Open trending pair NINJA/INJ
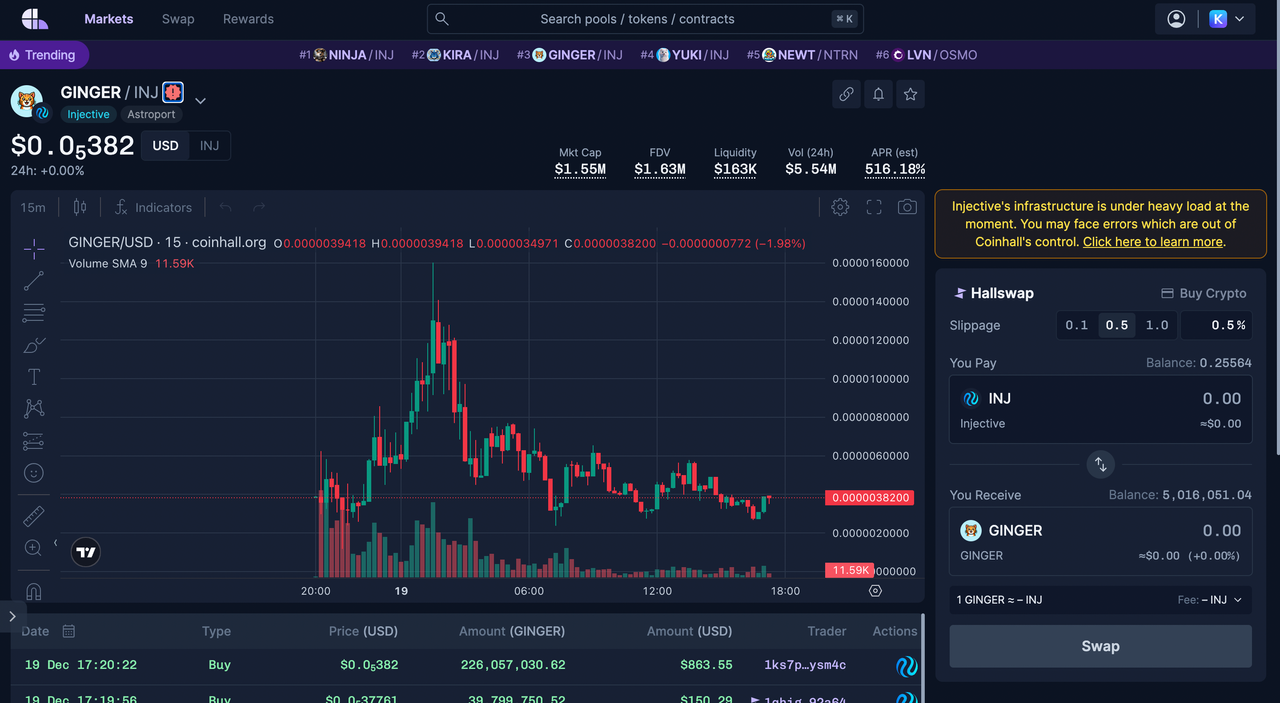The height and width of the screenshot is (703, 1280). coord(346,55)
